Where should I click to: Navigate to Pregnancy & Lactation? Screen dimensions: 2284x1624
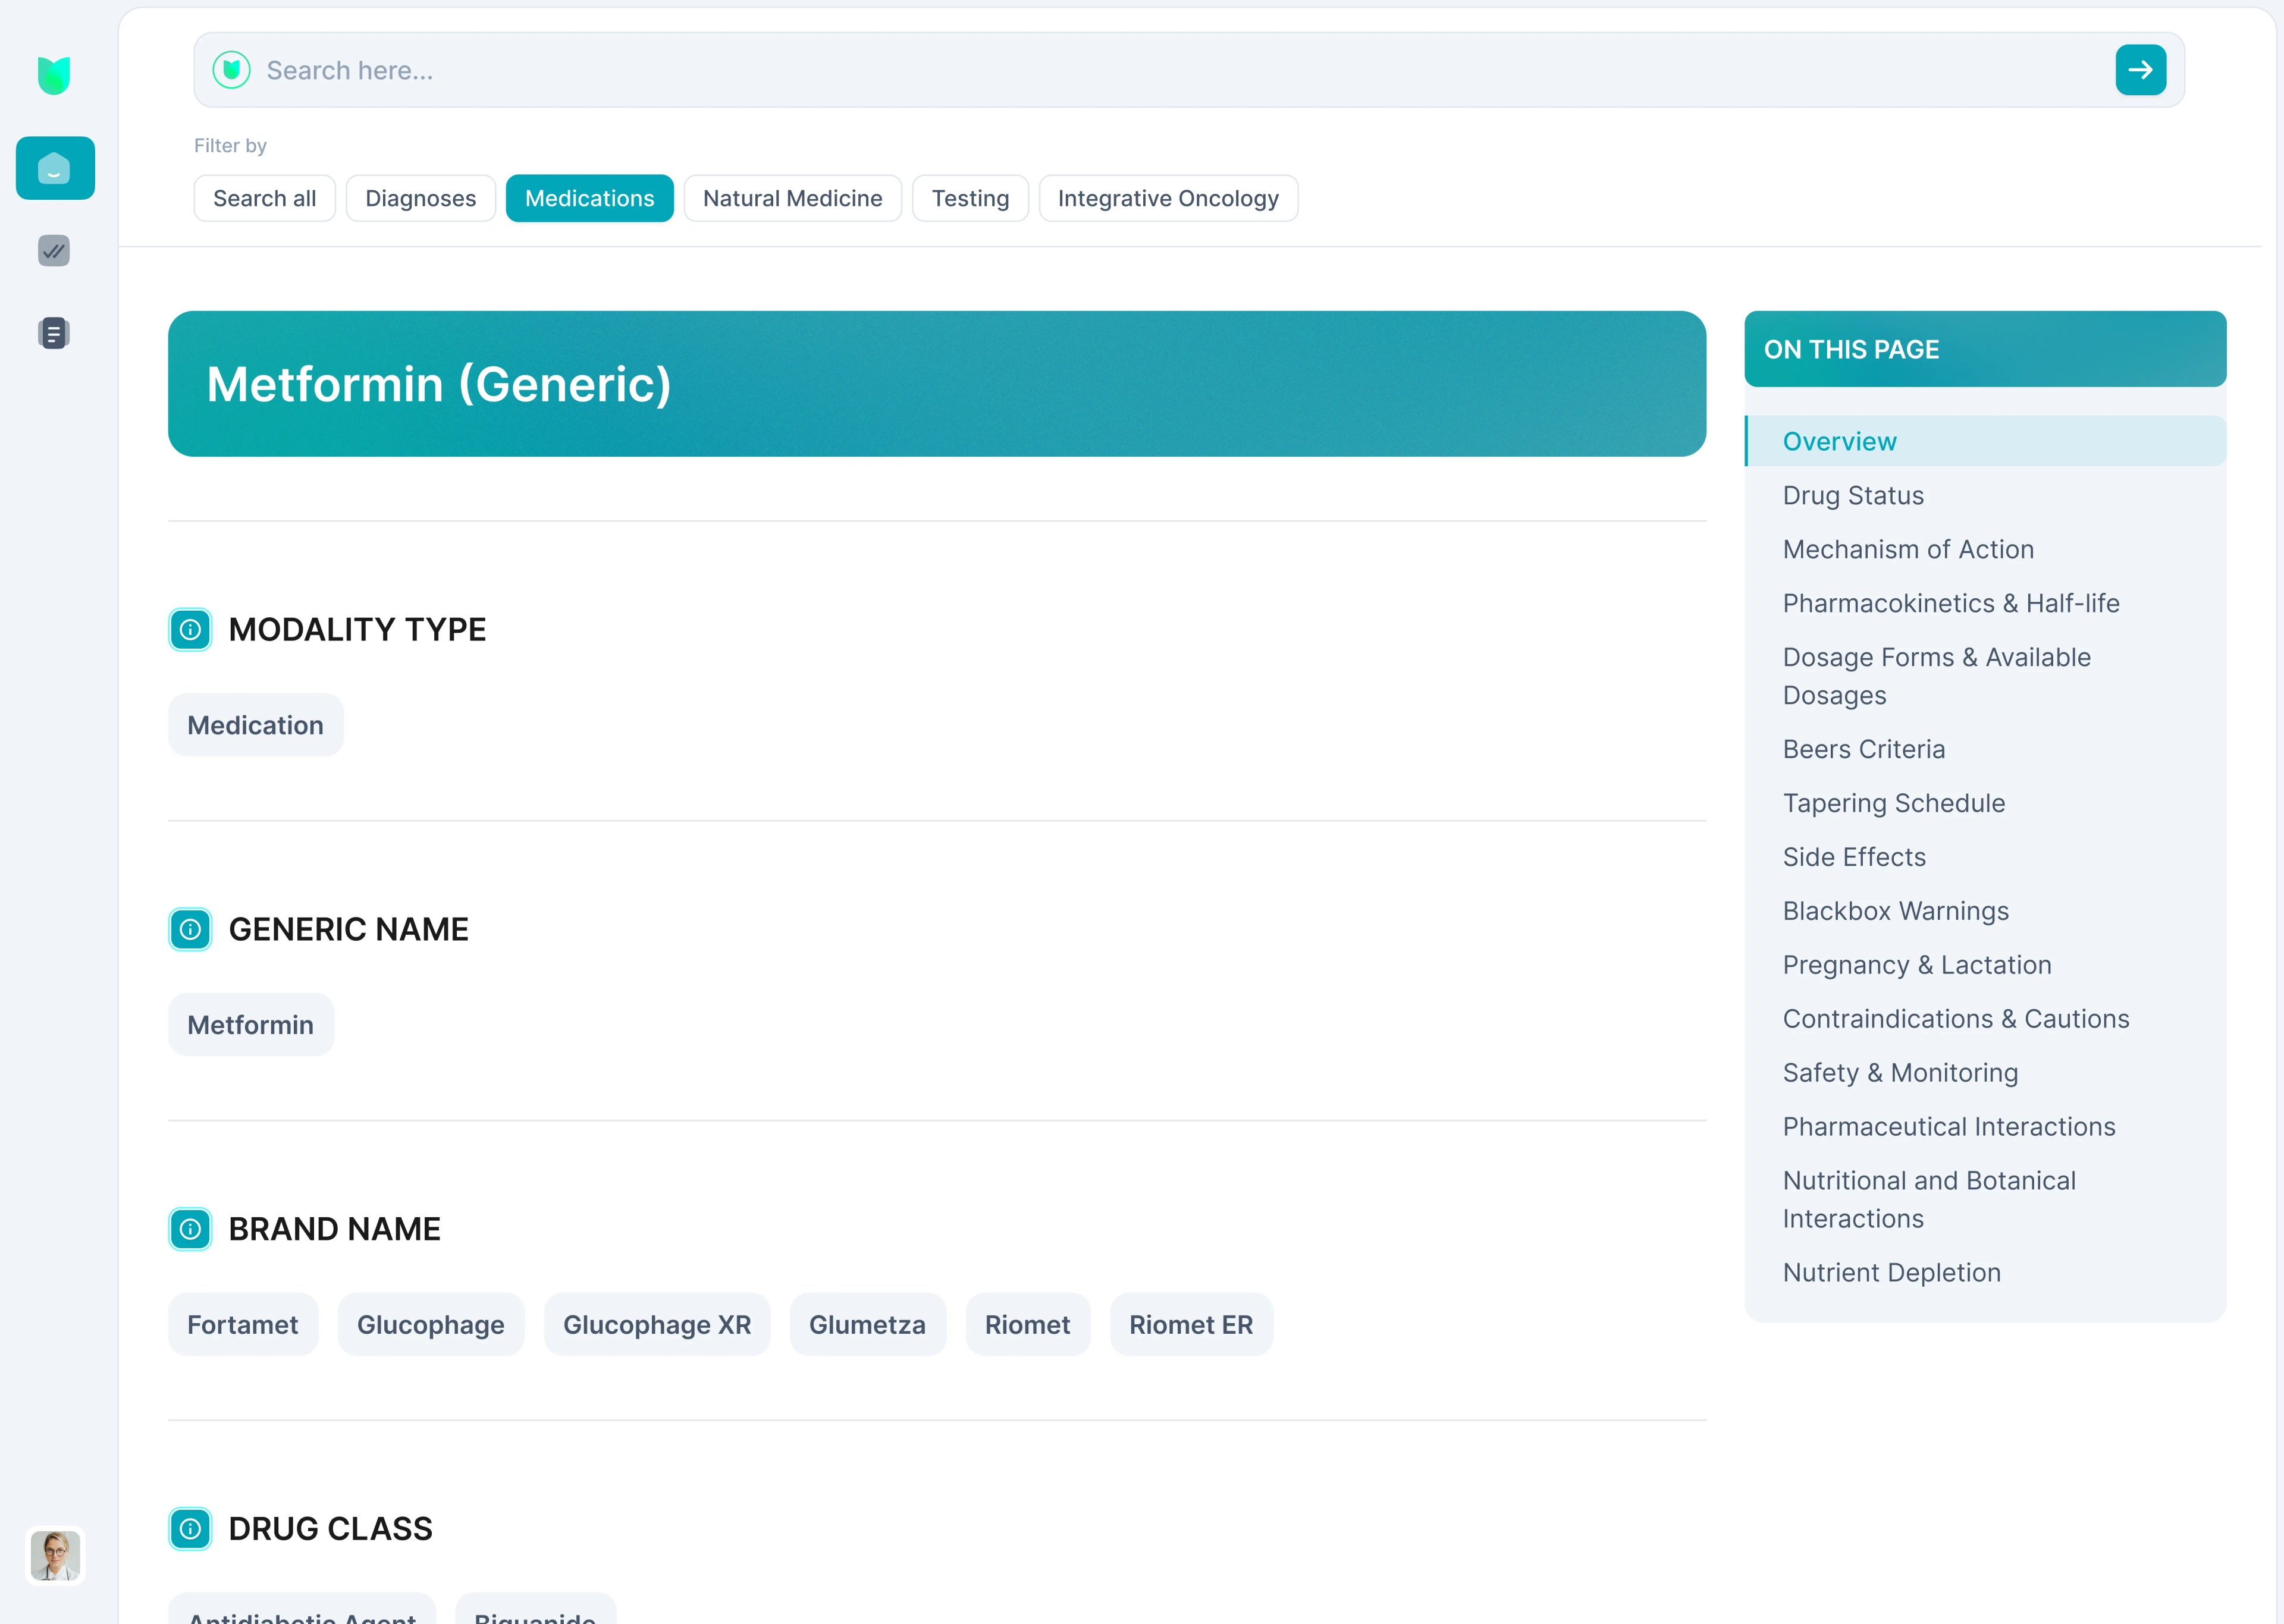point(1917,965)
